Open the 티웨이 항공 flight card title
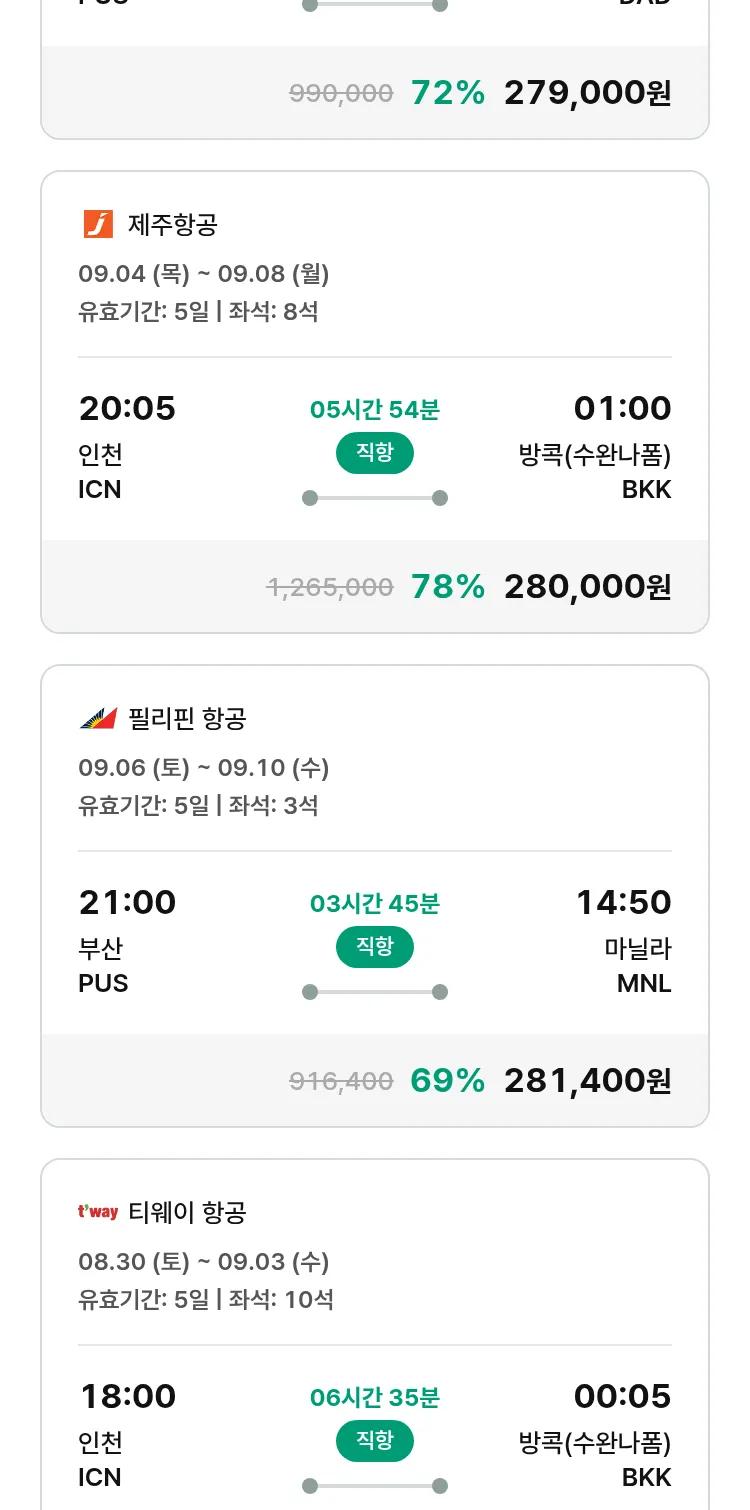The width and height of the screenshot is (750, 1510). (x=187, y=1212)
